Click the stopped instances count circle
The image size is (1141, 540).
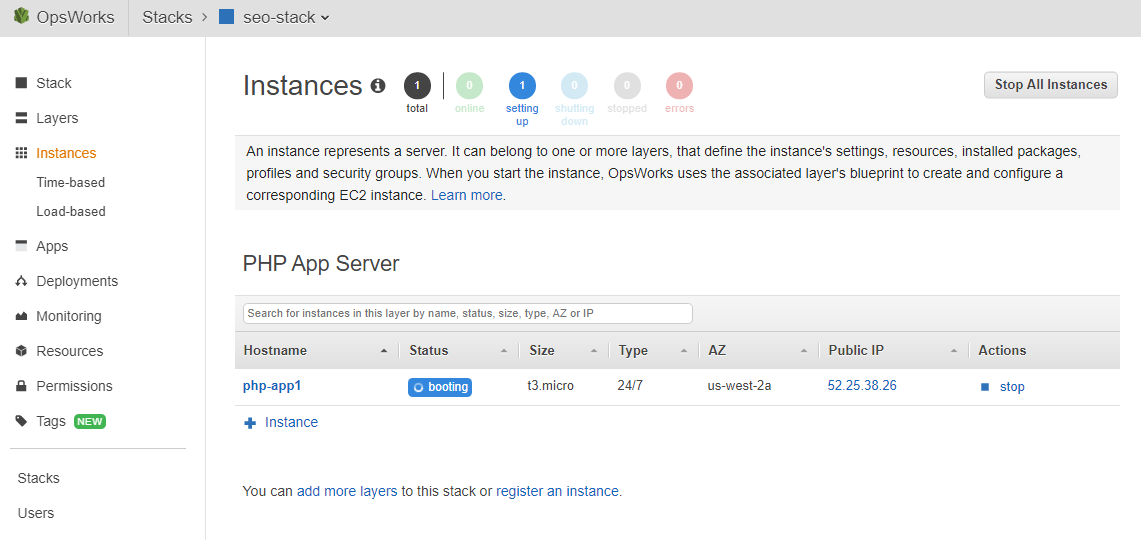627,86
